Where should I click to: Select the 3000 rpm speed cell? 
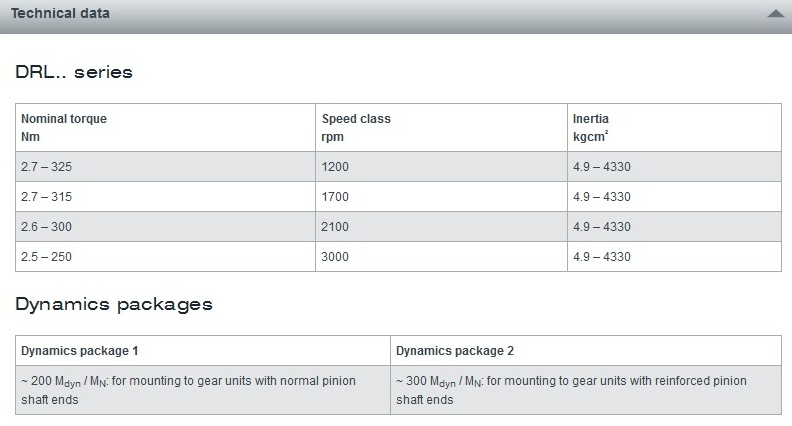441,257
